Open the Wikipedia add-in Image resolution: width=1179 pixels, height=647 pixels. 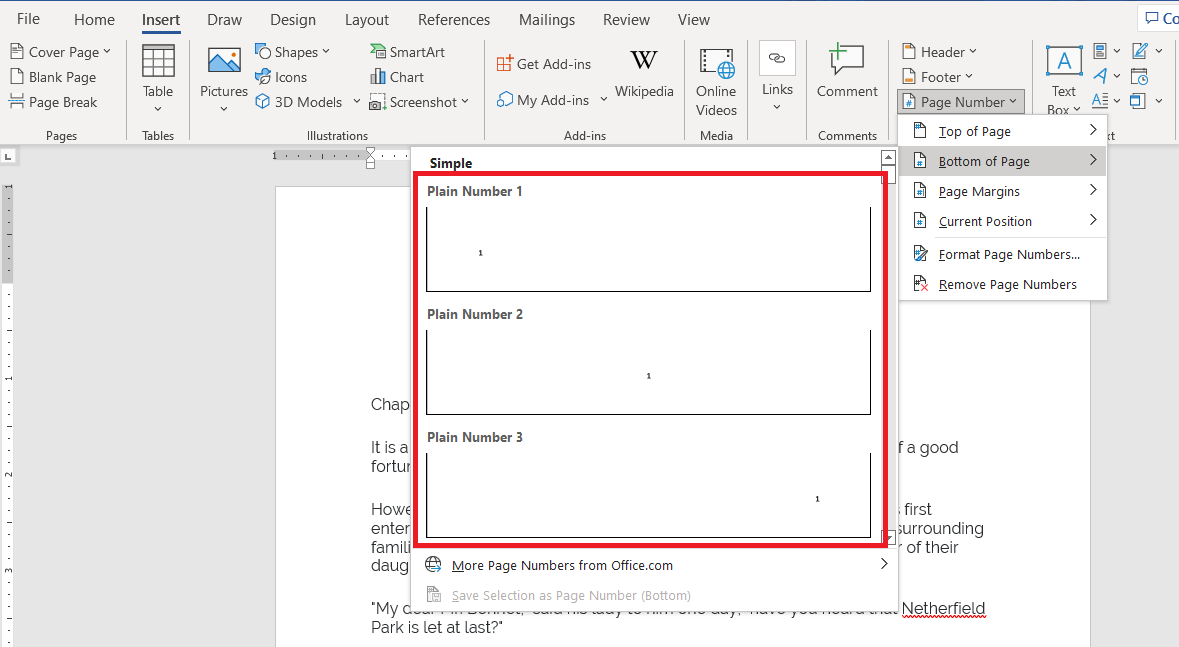(644, 73)
